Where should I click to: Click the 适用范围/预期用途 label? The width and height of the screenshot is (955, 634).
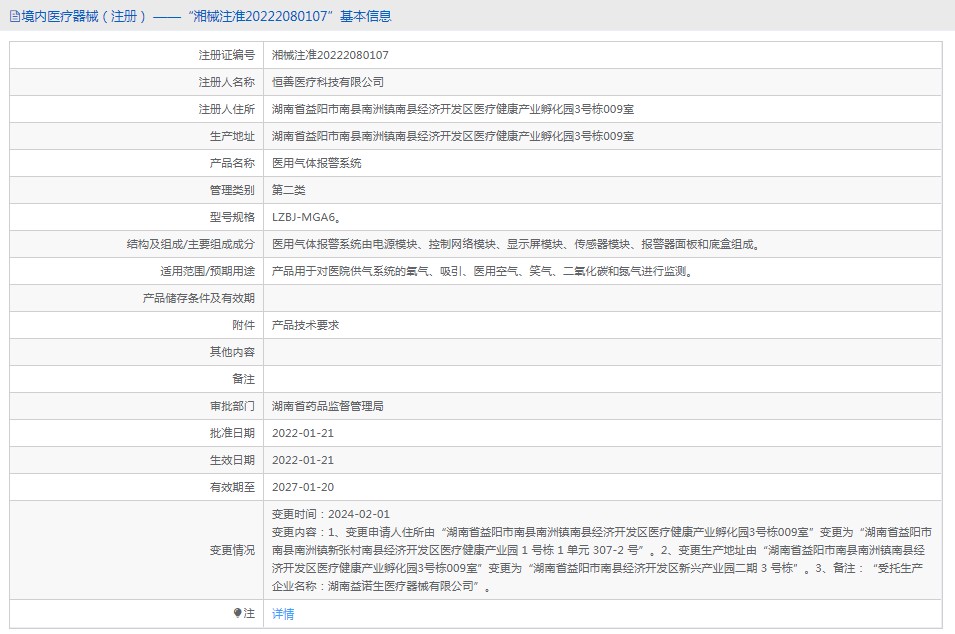[x=208, y=271]
